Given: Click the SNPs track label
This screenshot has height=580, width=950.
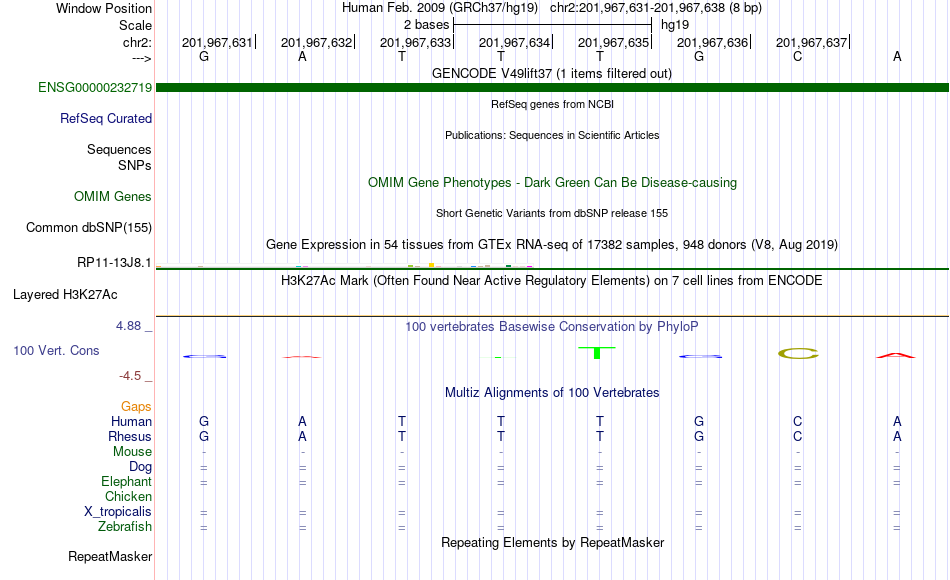Looking at the screenshot, I should click(135, 165).
